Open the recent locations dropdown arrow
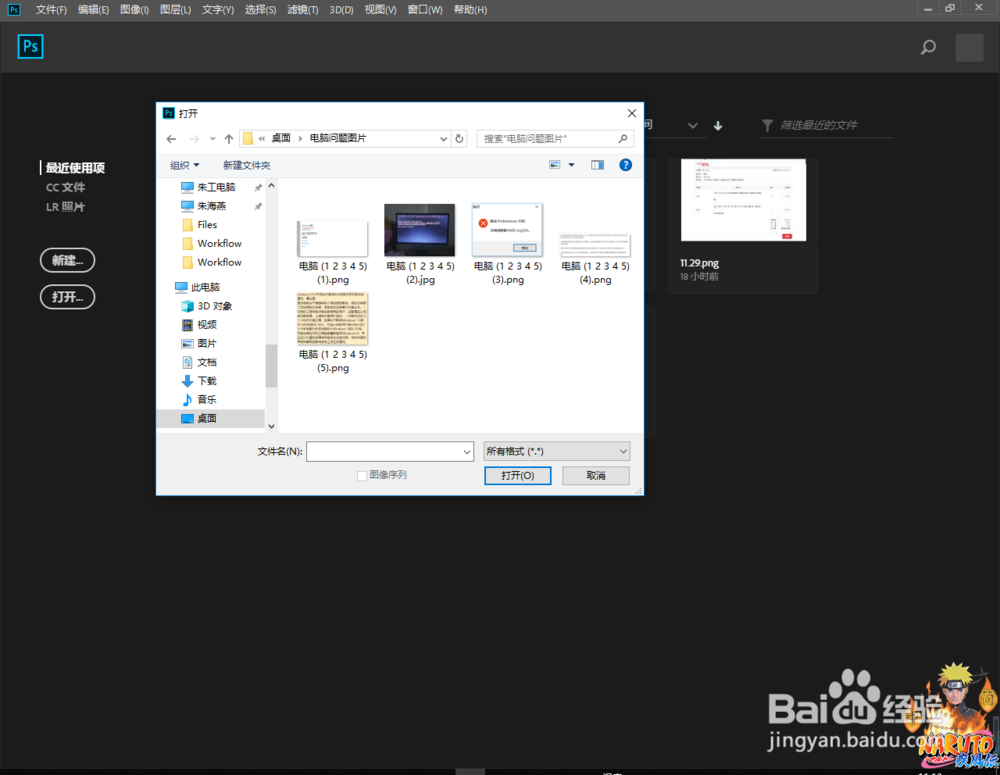1000x775 pixels. [x=212, y=138]
